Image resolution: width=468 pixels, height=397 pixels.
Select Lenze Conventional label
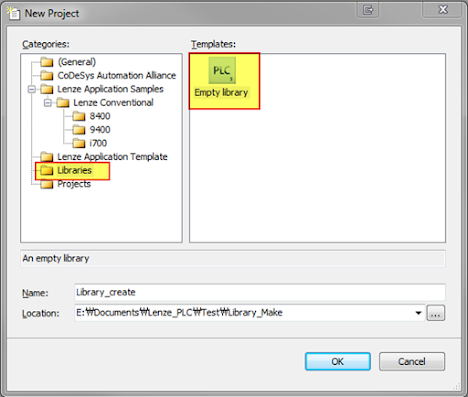click(x=113, y=103)
